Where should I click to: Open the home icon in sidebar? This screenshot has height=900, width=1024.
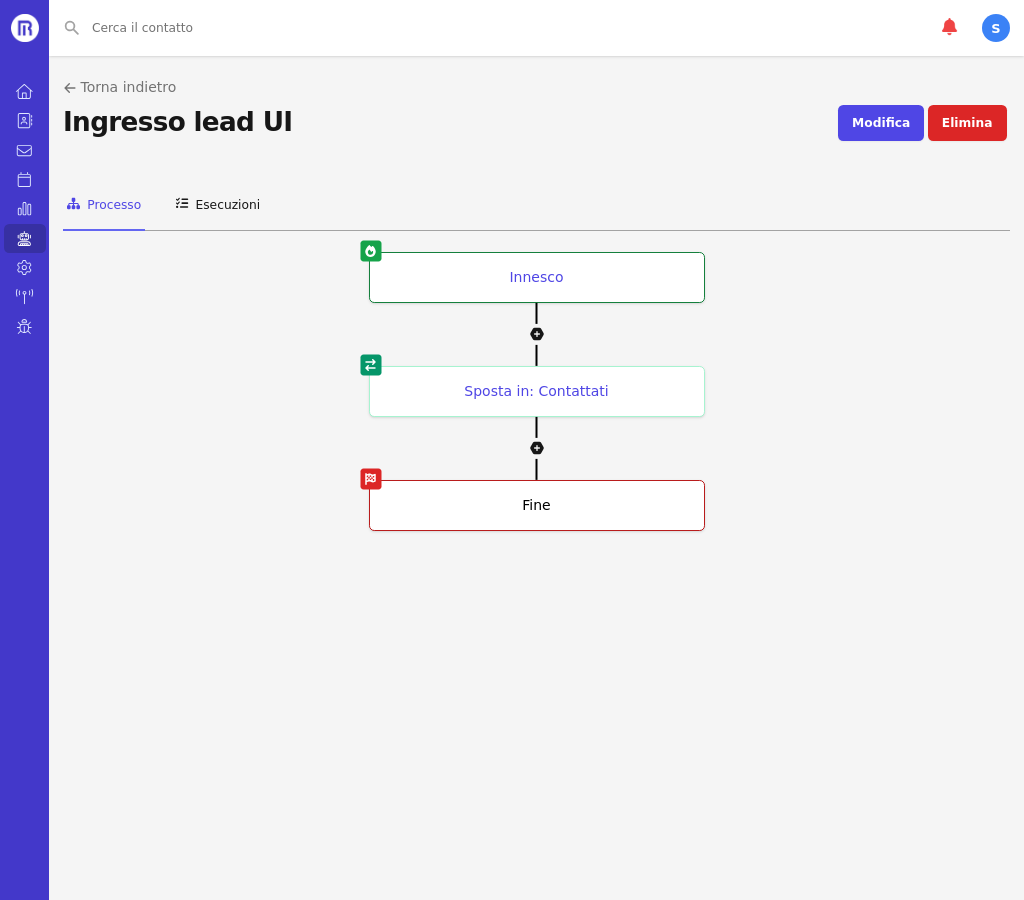(x=24, y=92)
